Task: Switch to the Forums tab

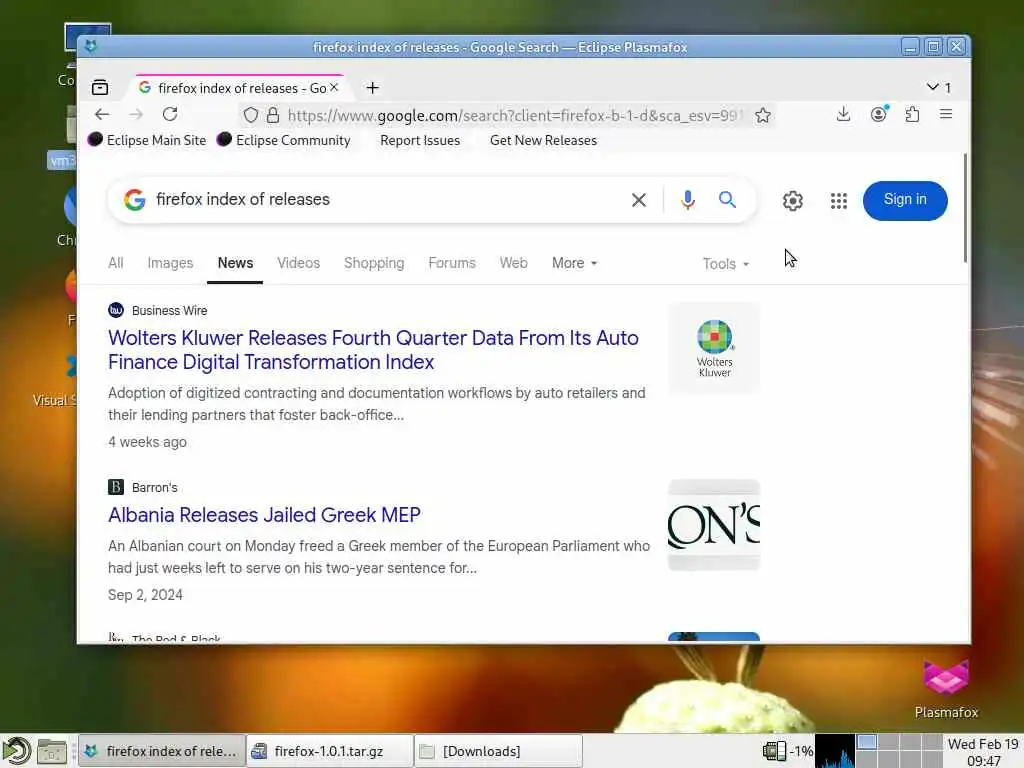Action: coord(452,263)
